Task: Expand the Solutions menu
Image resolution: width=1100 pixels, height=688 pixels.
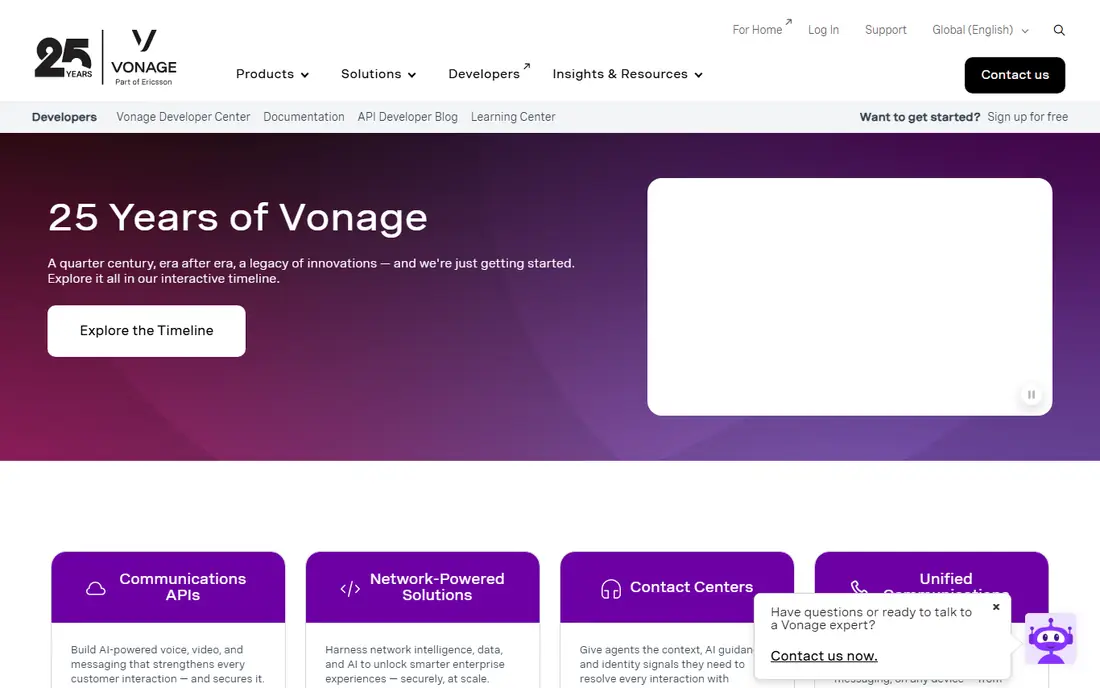Action: (378, 74)
